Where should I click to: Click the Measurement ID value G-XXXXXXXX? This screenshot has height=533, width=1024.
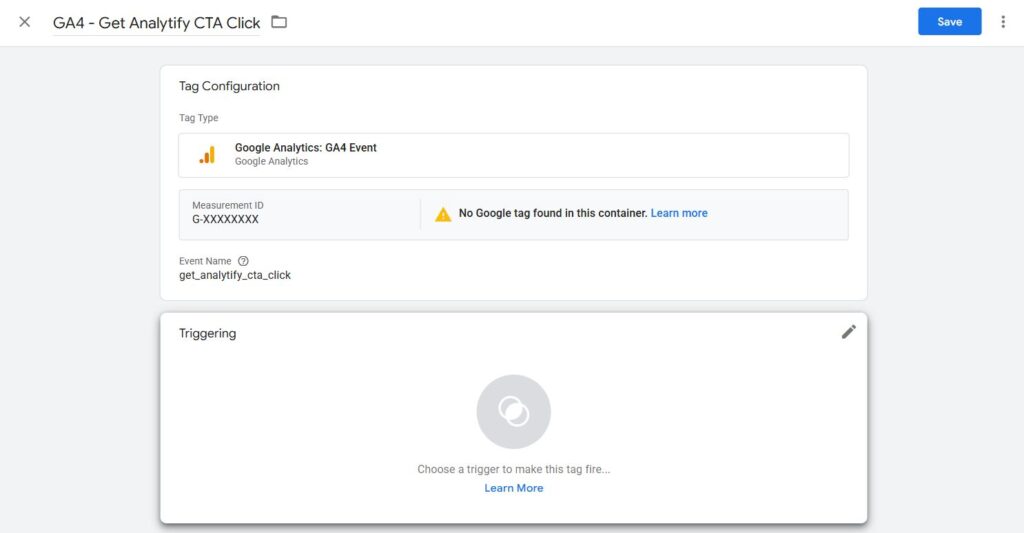(x=225, y=219)
